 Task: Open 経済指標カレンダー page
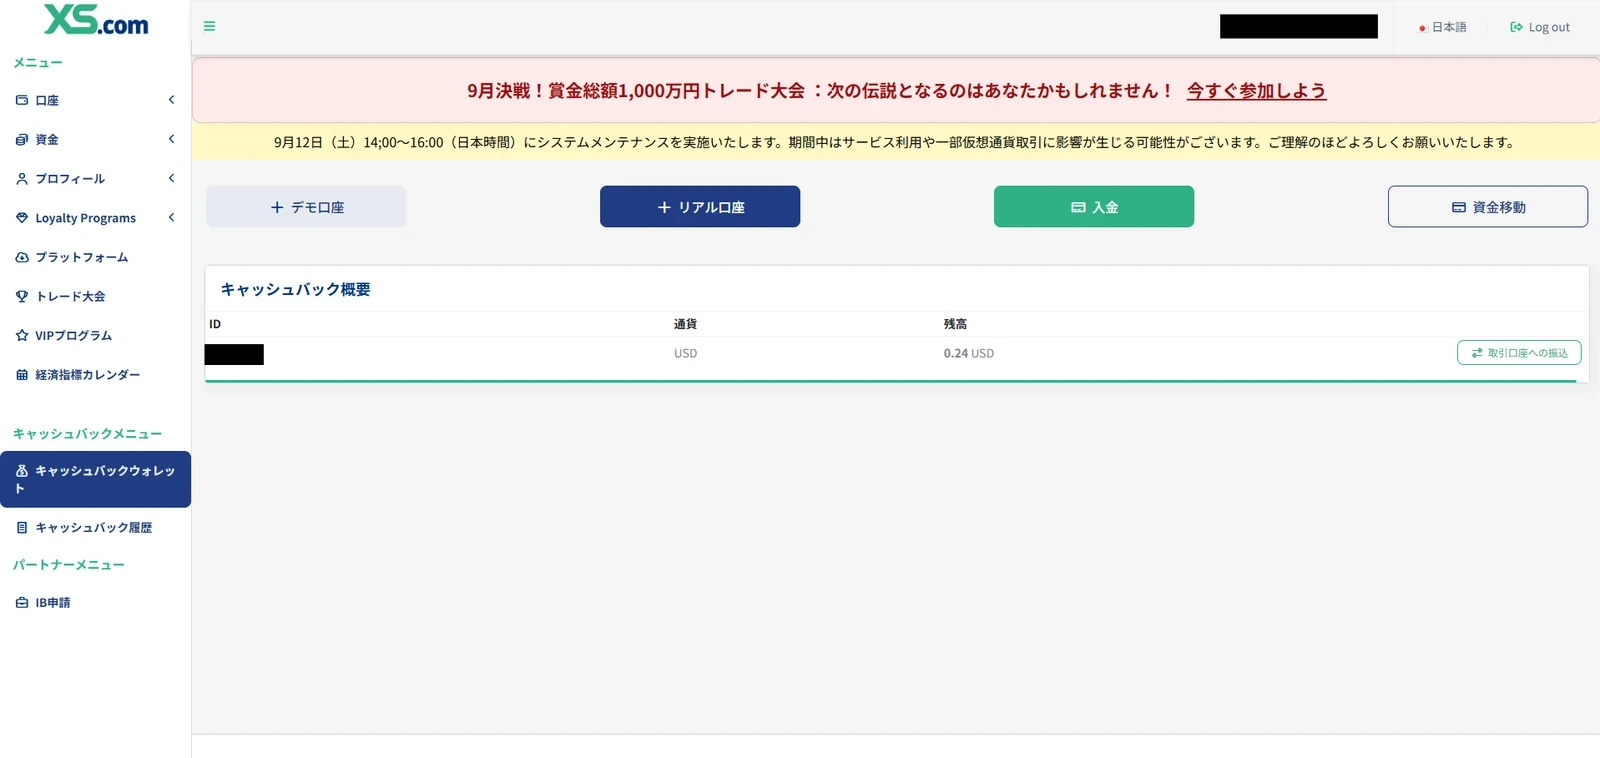95,375
